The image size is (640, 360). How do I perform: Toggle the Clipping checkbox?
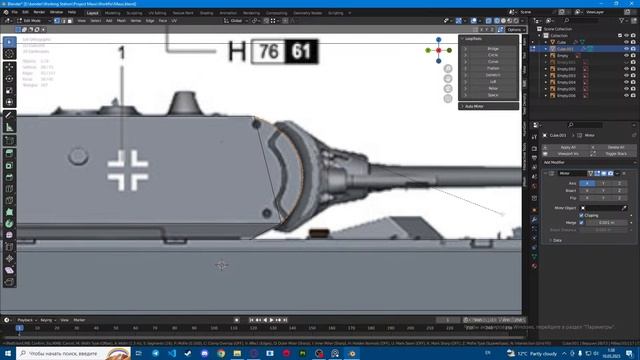581,216
